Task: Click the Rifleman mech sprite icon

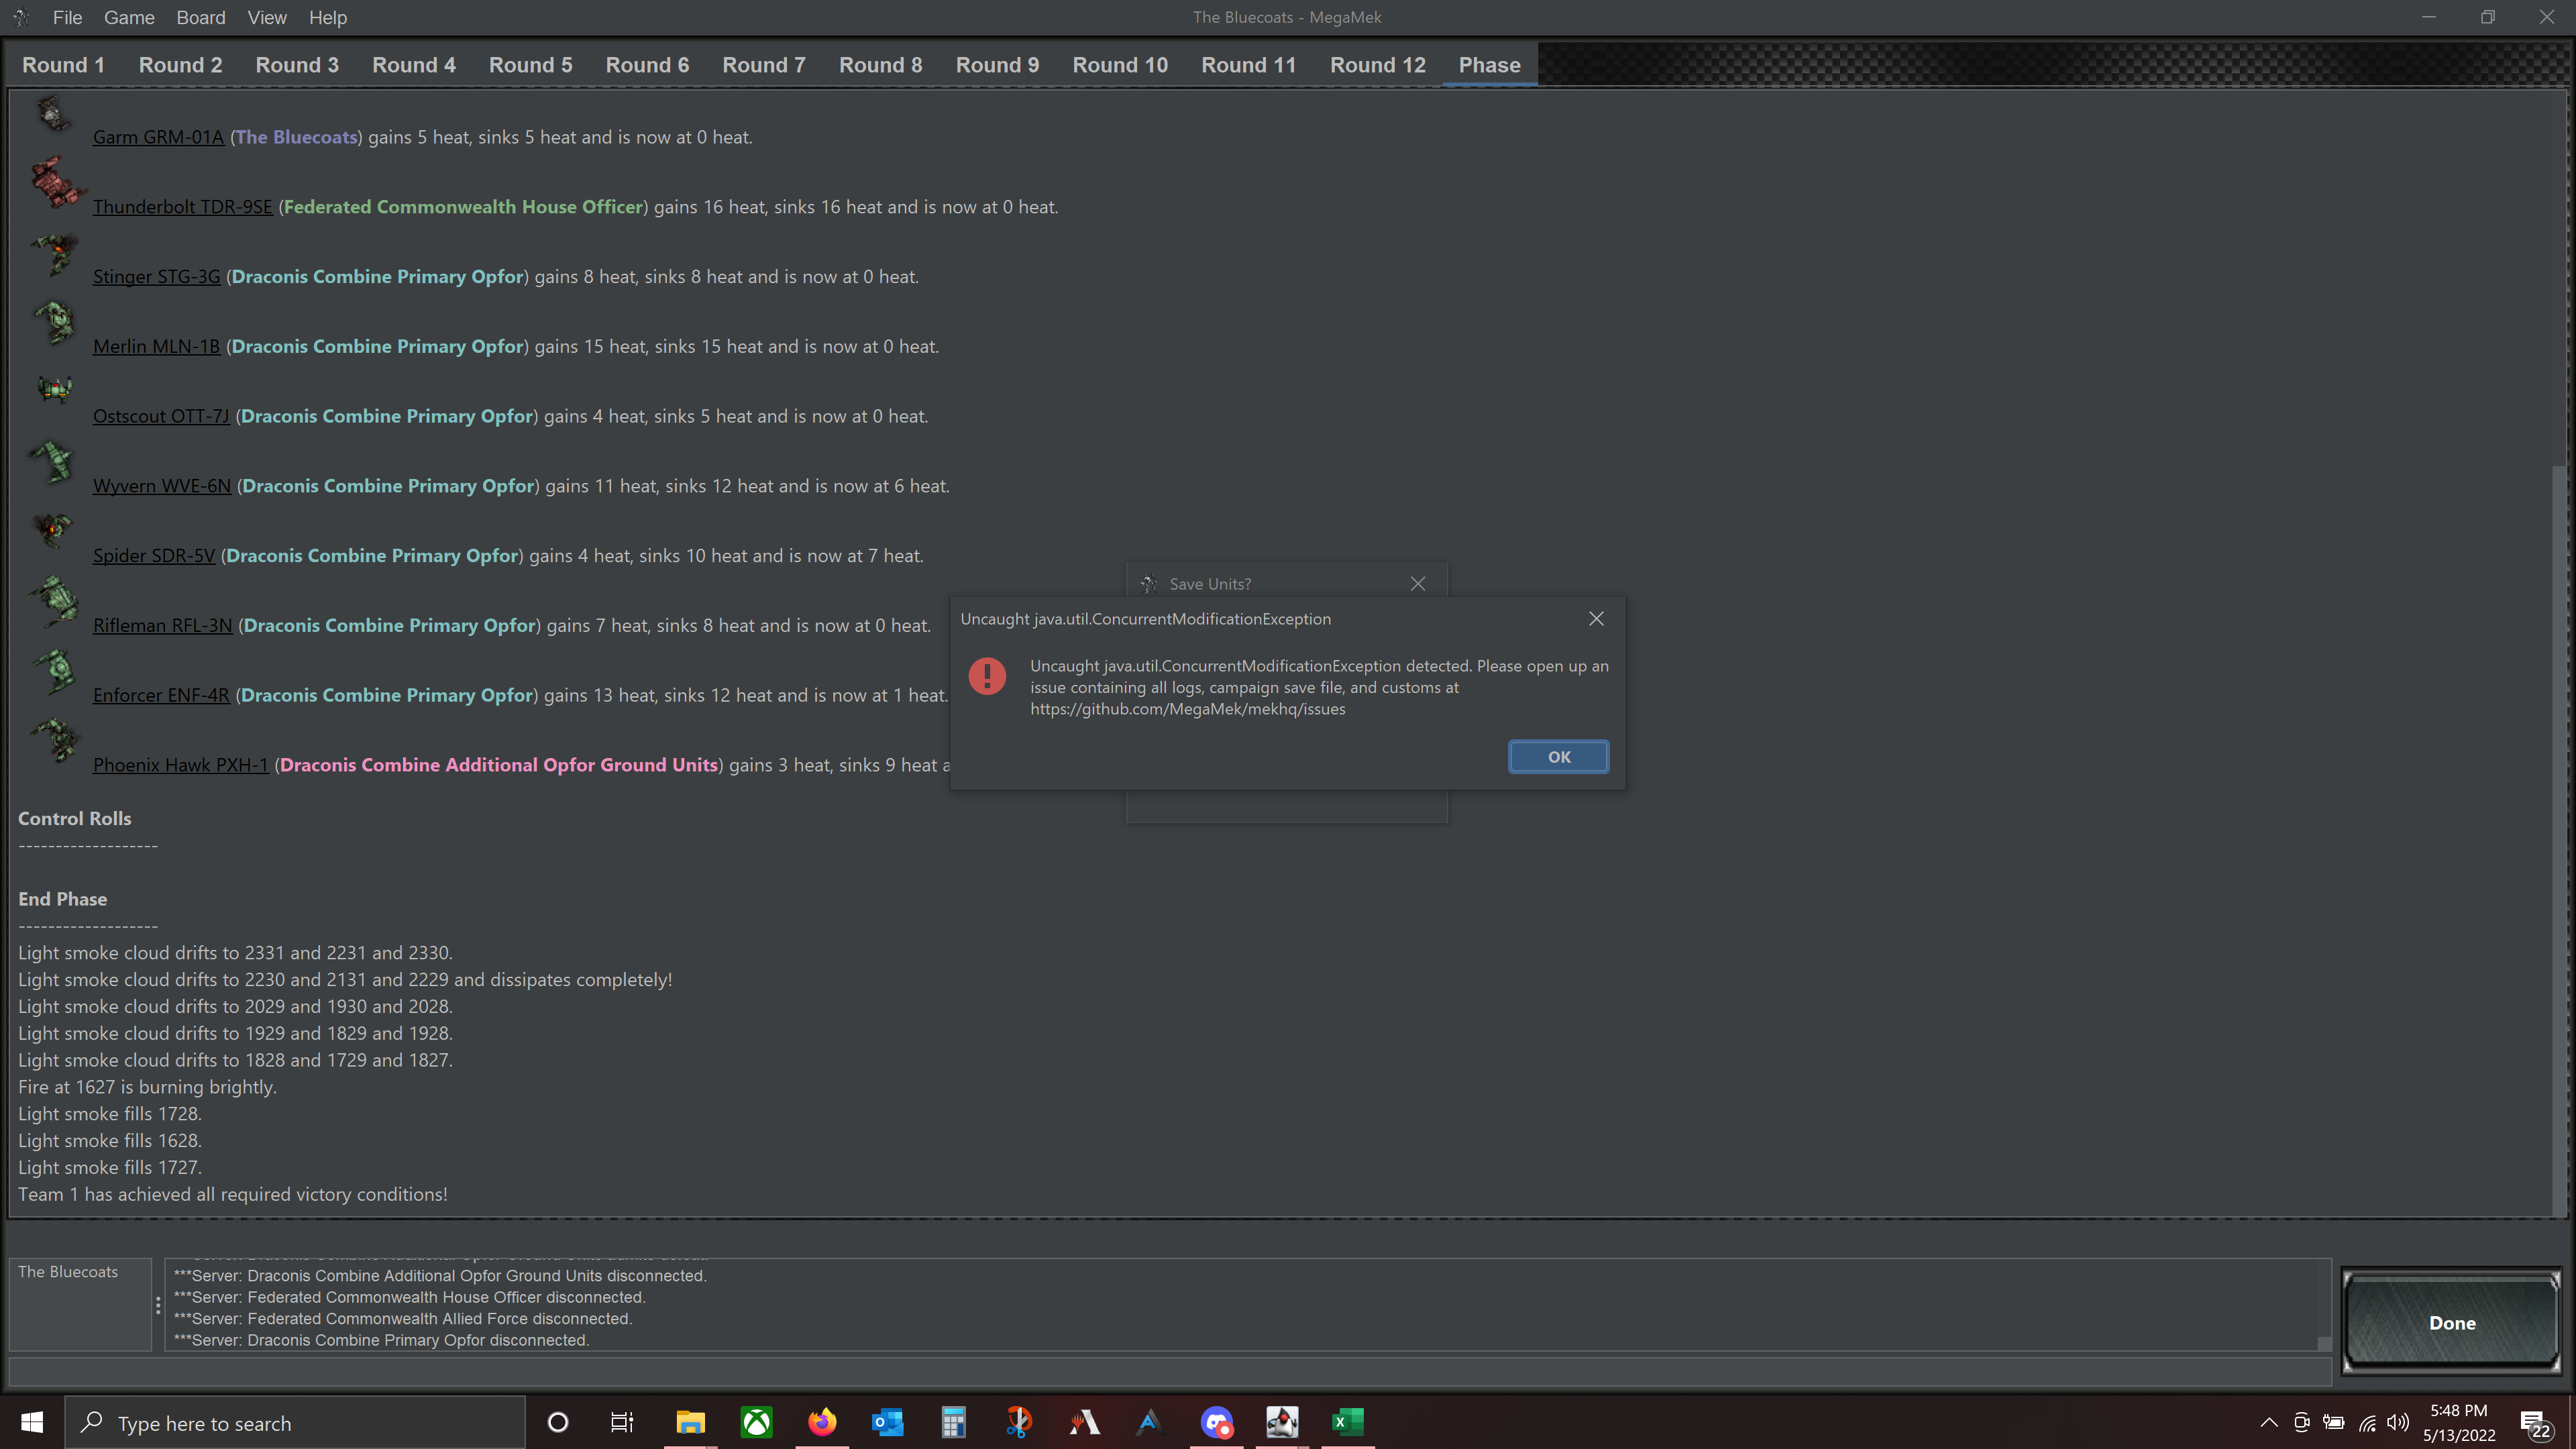Action: click(x=54, y=601)
